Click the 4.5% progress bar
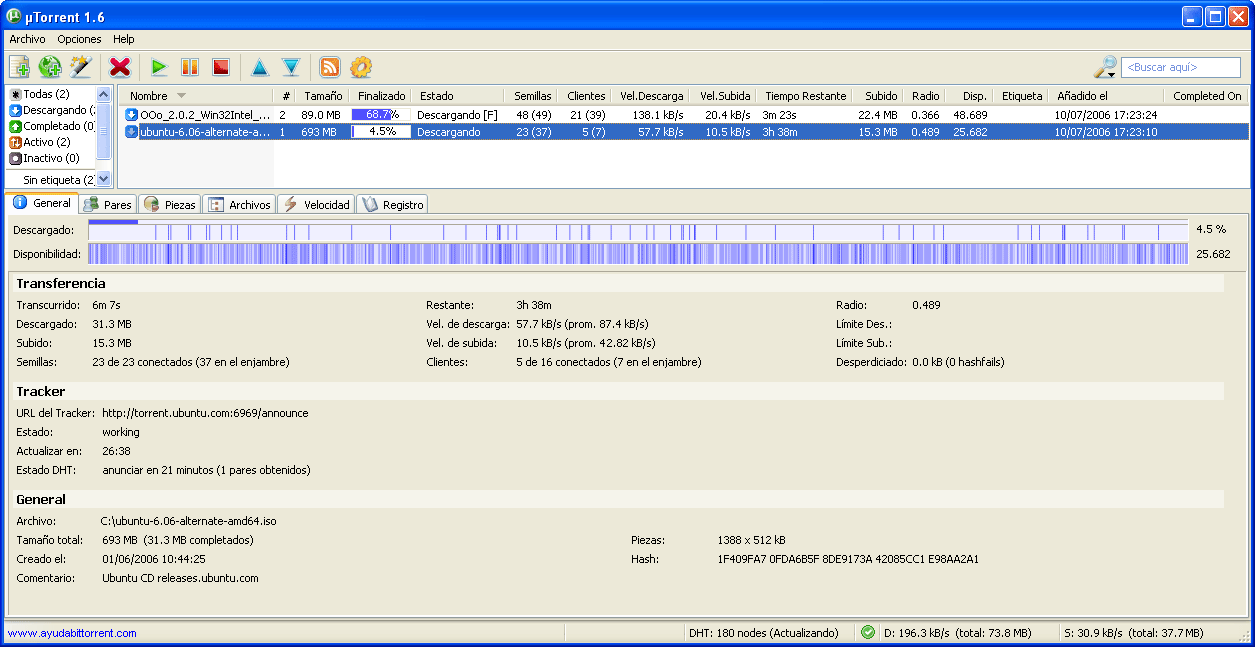The width and height of the screenshot is (1255, 647). 380,132
